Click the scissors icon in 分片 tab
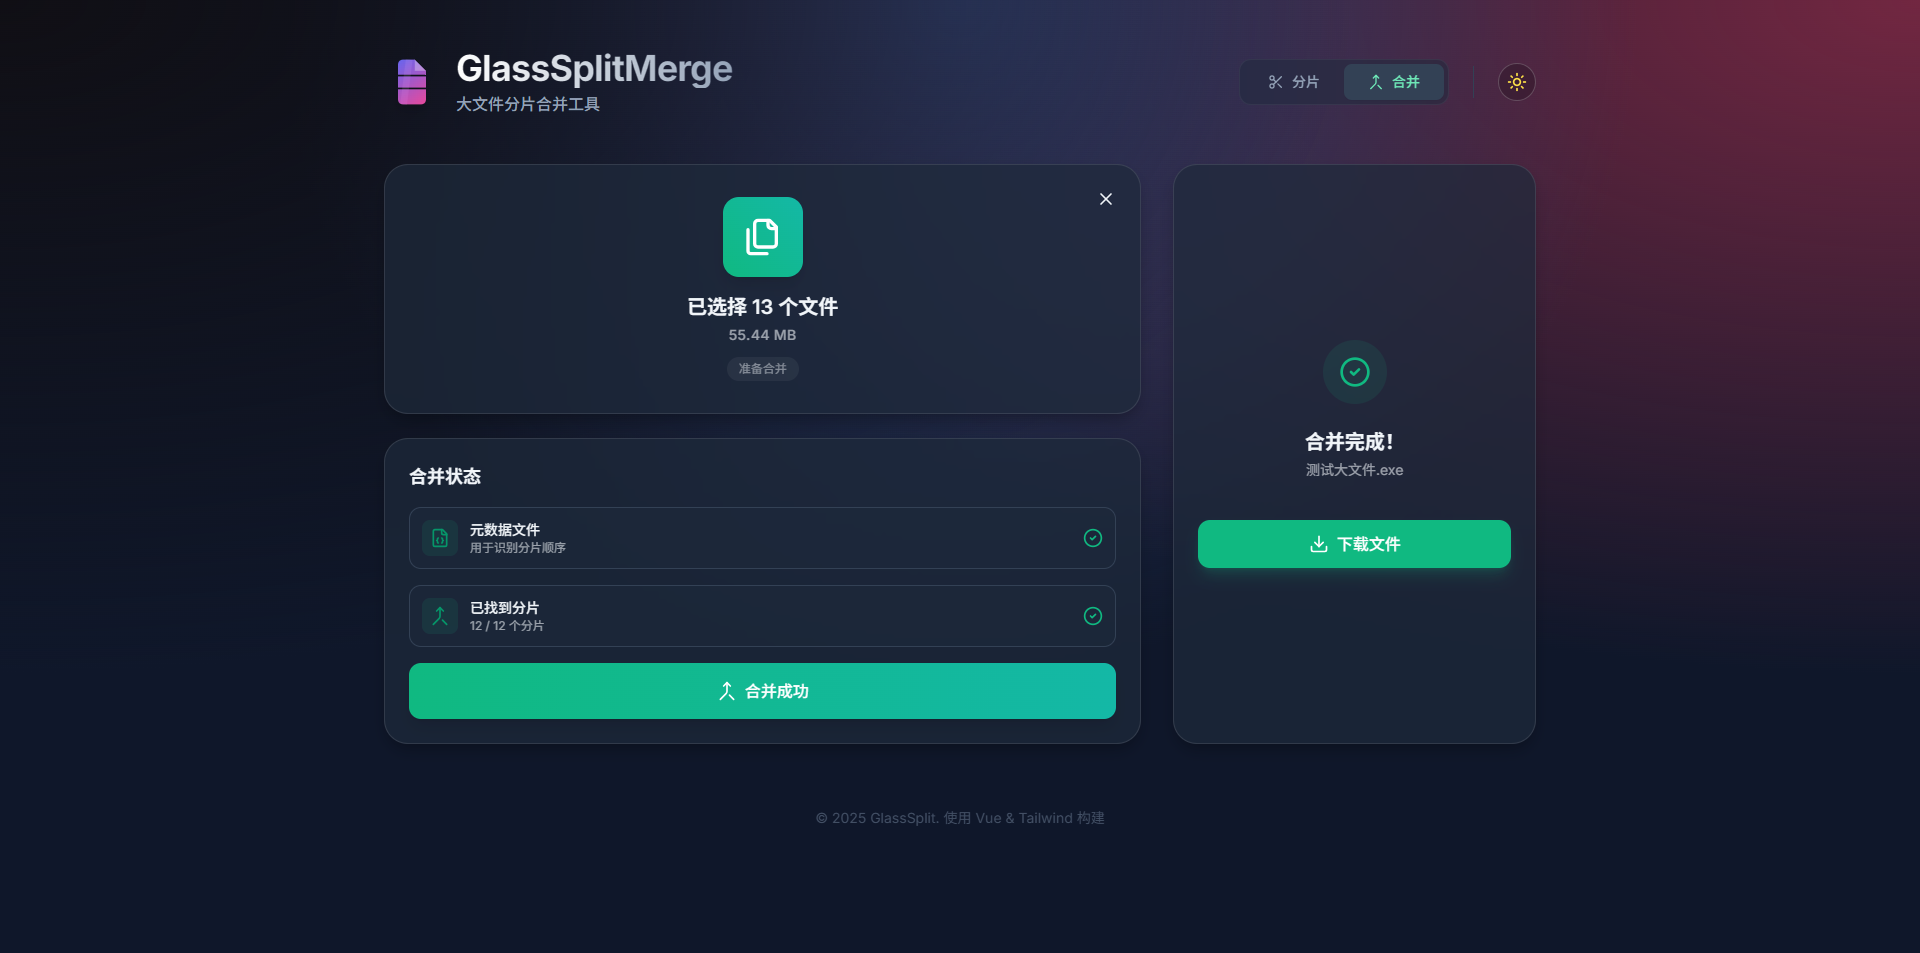 click(1275, 82)
